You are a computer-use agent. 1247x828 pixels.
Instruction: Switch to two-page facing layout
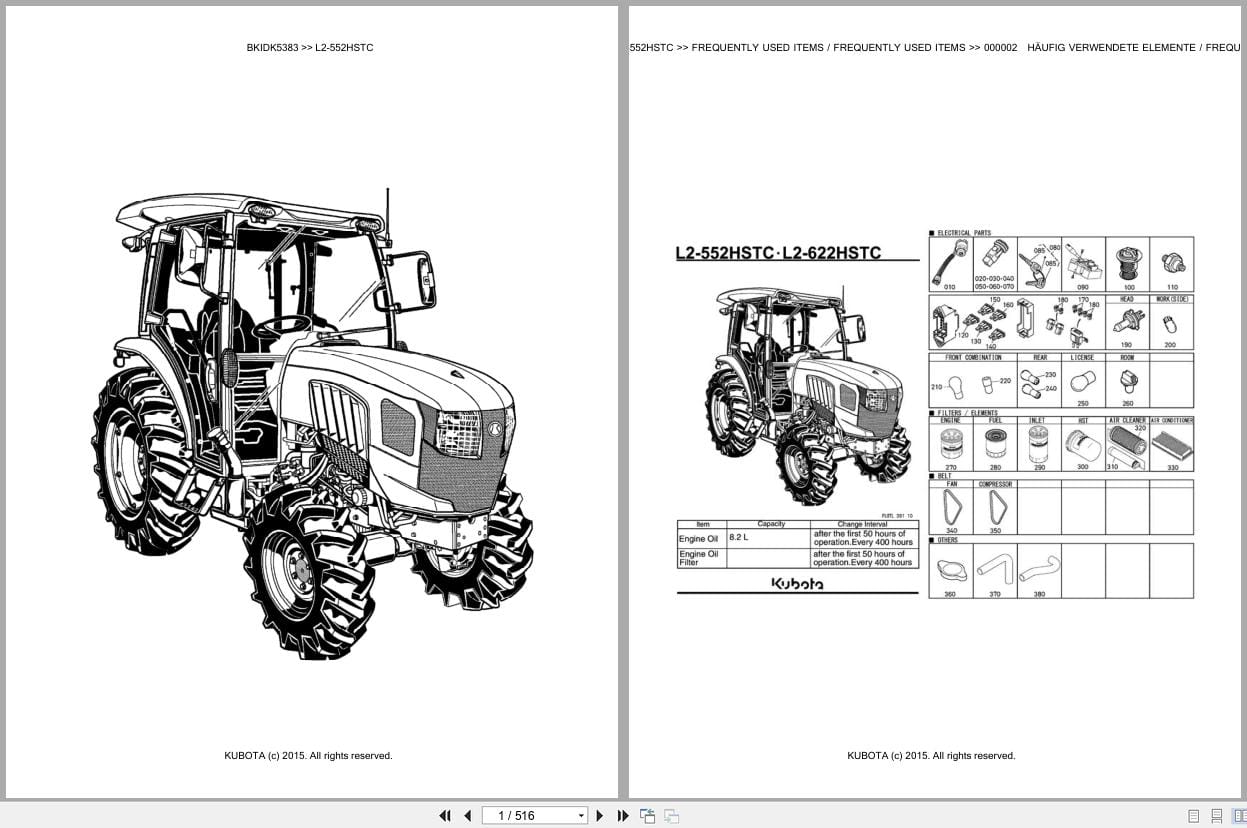[1240, 816]
